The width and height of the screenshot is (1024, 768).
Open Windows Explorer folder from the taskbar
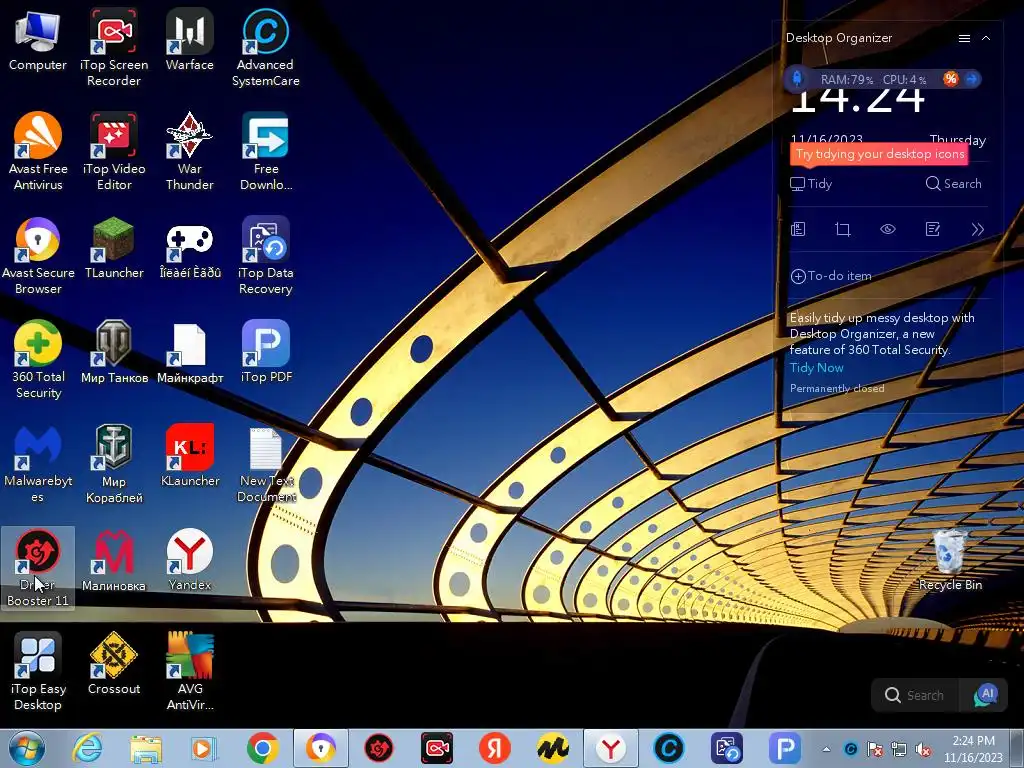pyautogui.click(x=146, y=748)
